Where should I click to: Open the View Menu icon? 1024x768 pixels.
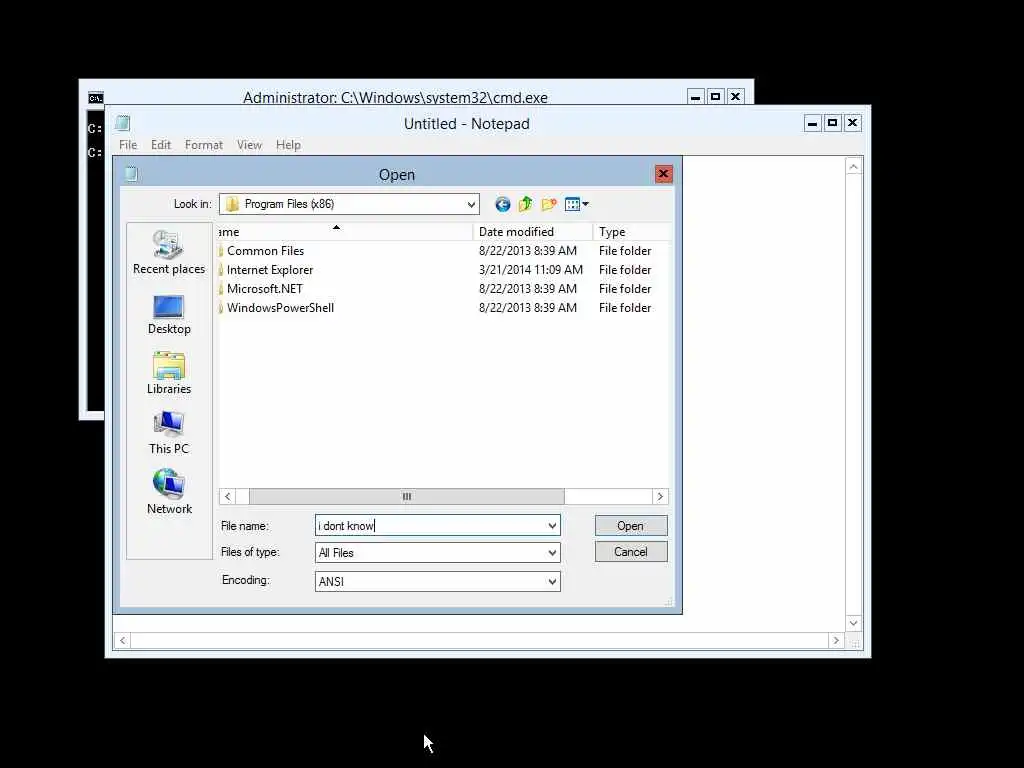point(577,204)
